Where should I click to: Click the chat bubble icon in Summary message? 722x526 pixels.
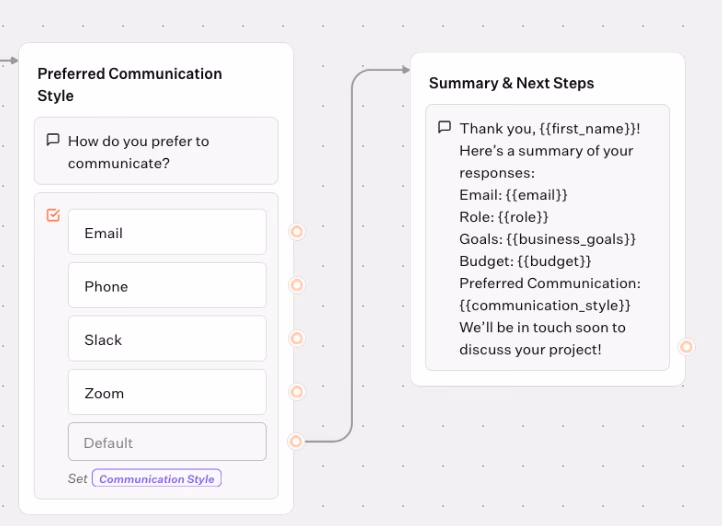tap(444, 128)
